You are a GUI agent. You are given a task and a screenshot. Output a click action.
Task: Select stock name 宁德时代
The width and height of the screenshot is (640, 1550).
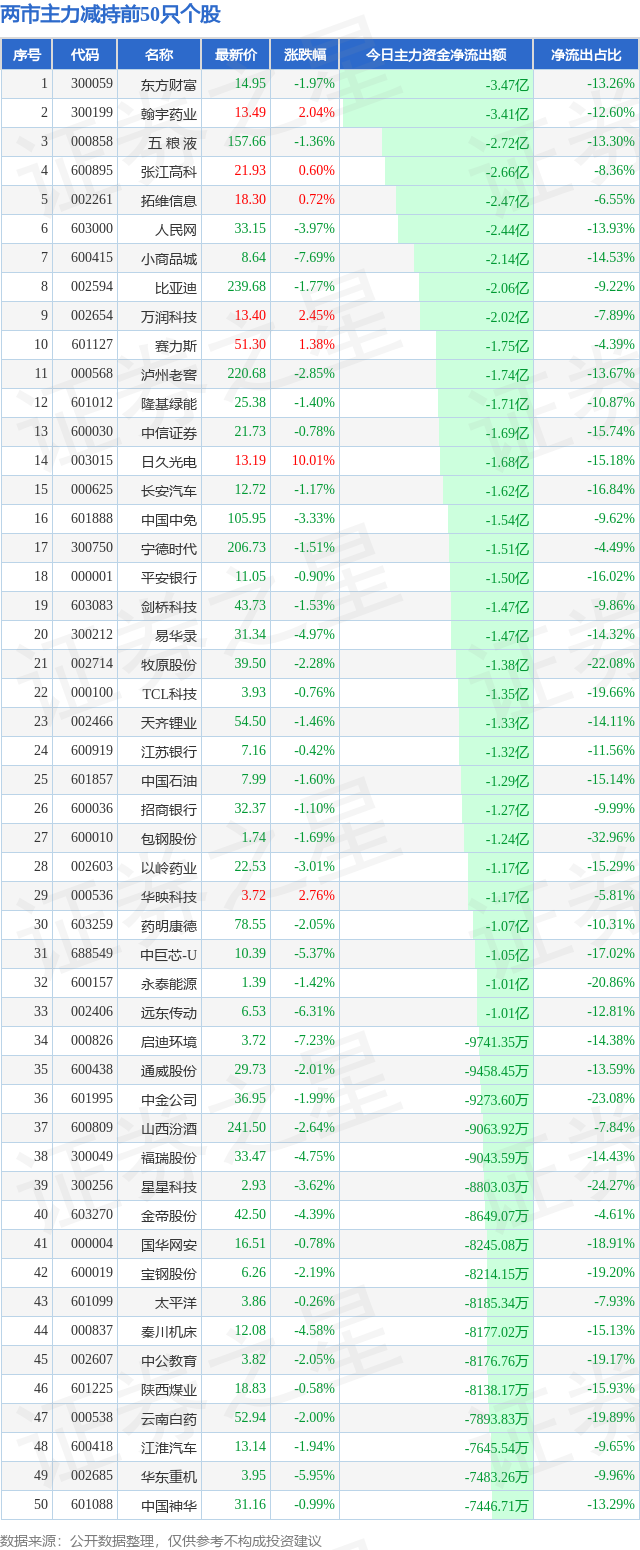[x=169, y=548]
